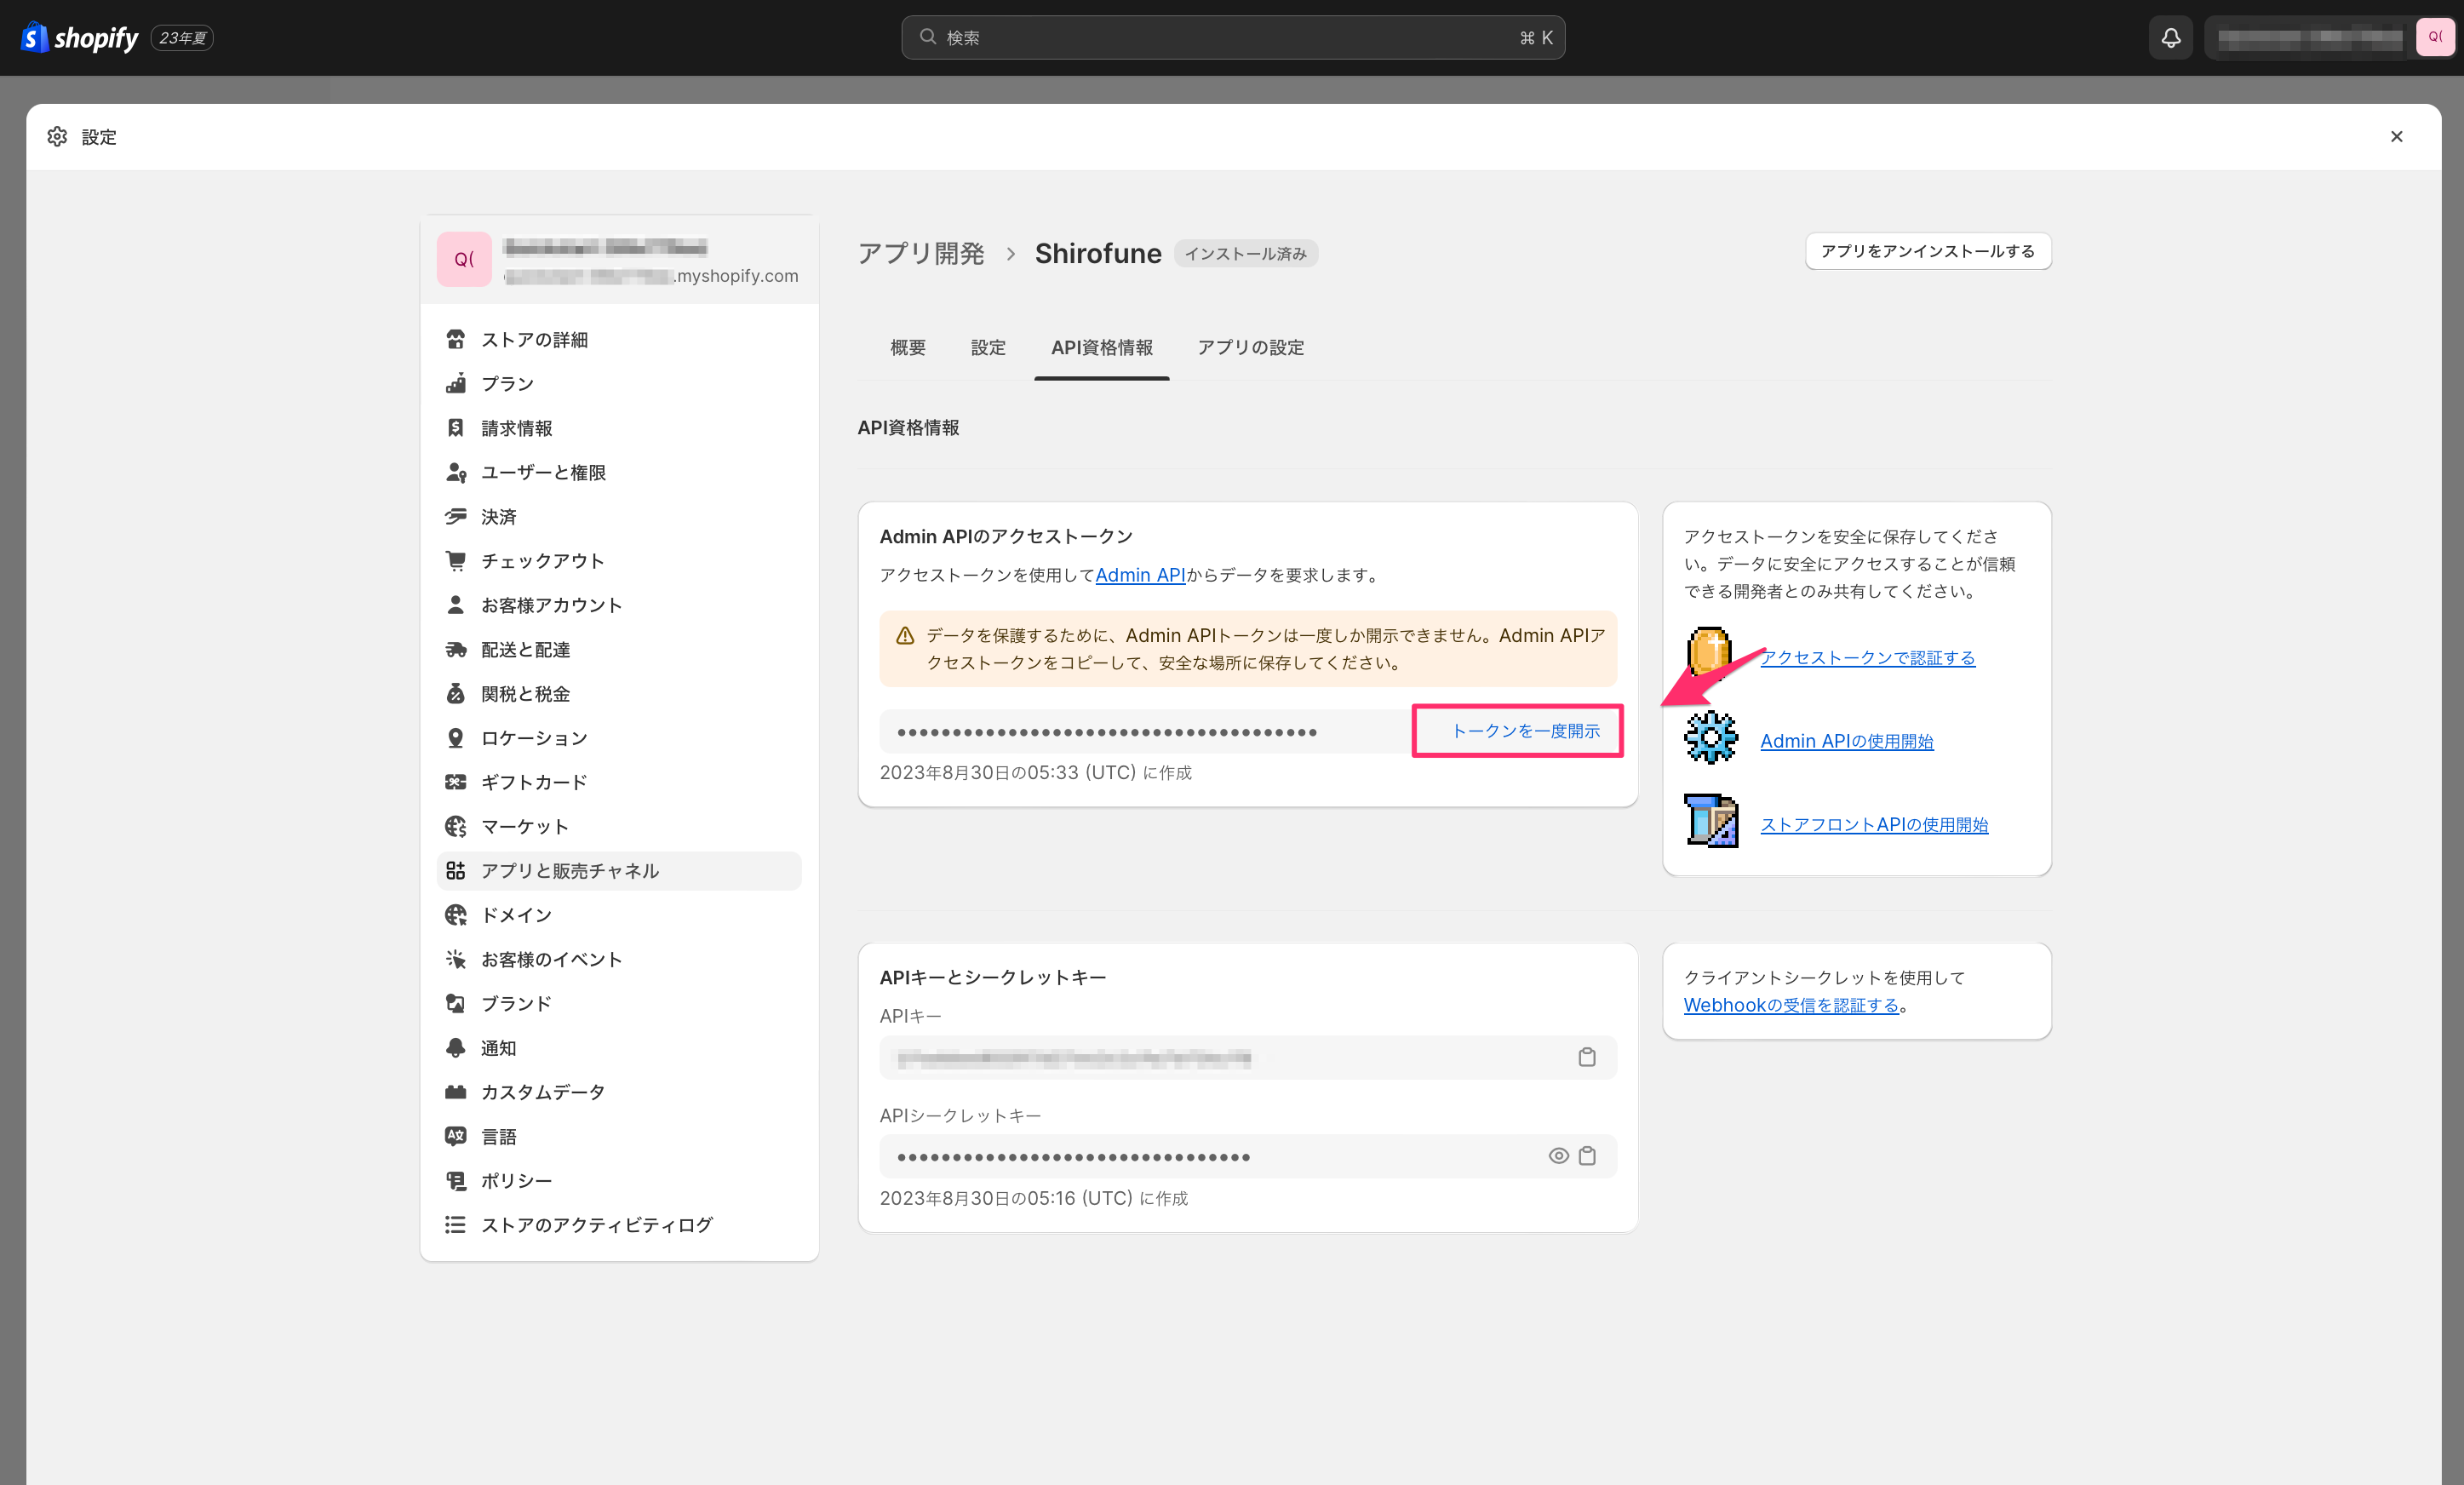The height and width of the screenshot is (1485, 2464).
Task: Open チェックアウト settings
Action: (x=619, y=561)
